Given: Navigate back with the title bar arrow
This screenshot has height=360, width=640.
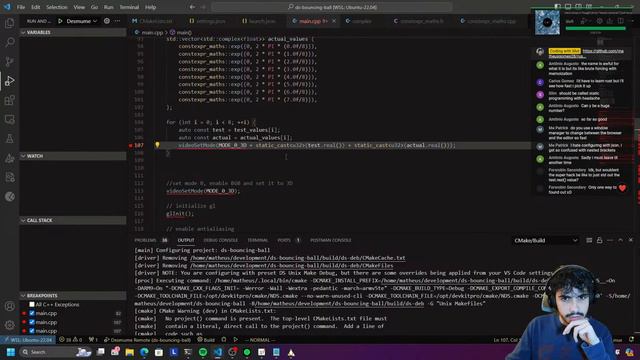Looking at the screenshot, I should point(192,7).
